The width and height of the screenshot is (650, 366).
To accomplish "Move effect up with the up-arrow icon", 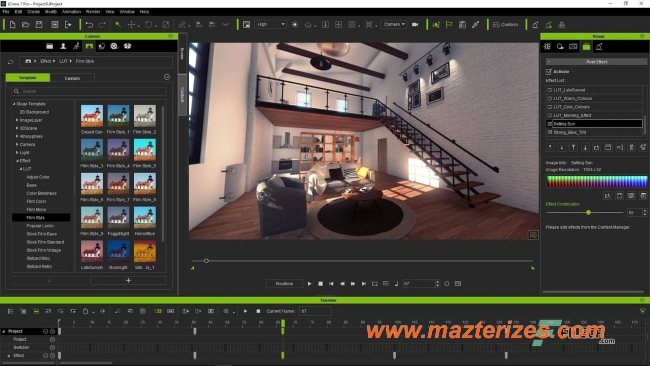I will [550, 147].
